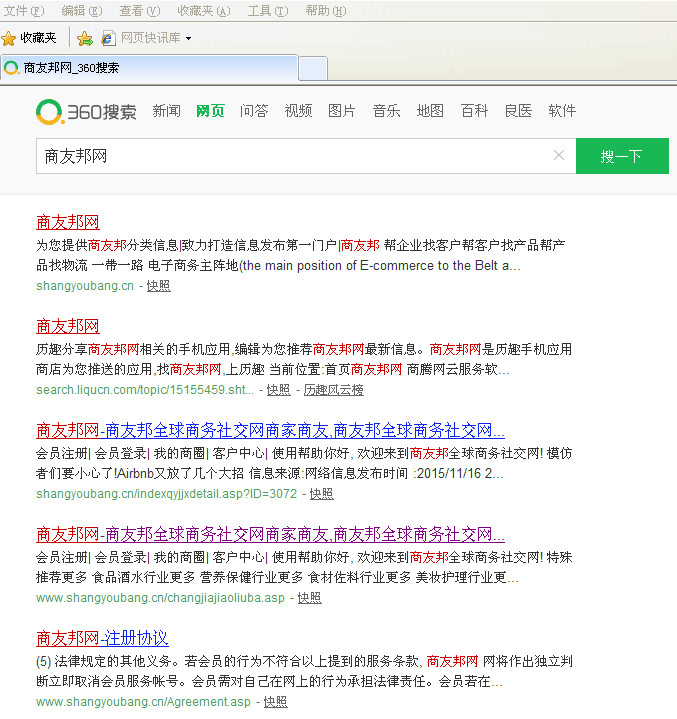Switch to the 地图 search category
The height and width of the screenshot is (719, 677).
(x=430, y=111)
